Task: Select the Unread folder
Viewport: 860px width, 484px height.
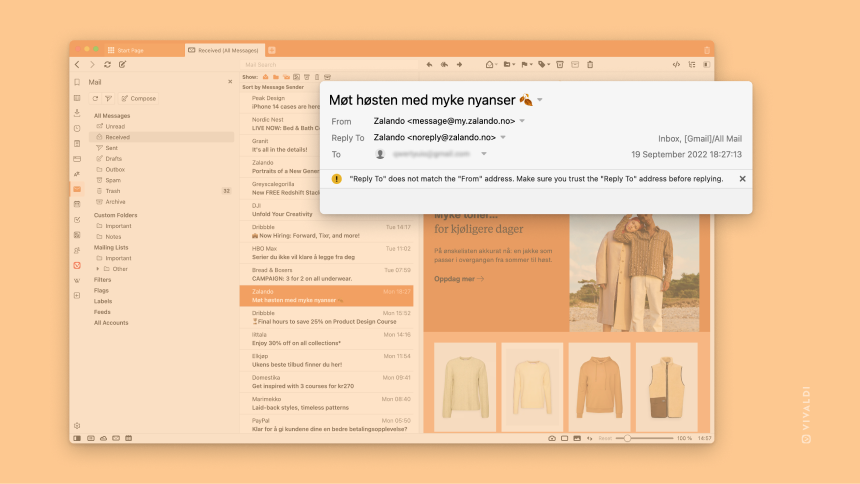Action: (x=115, y=126)
